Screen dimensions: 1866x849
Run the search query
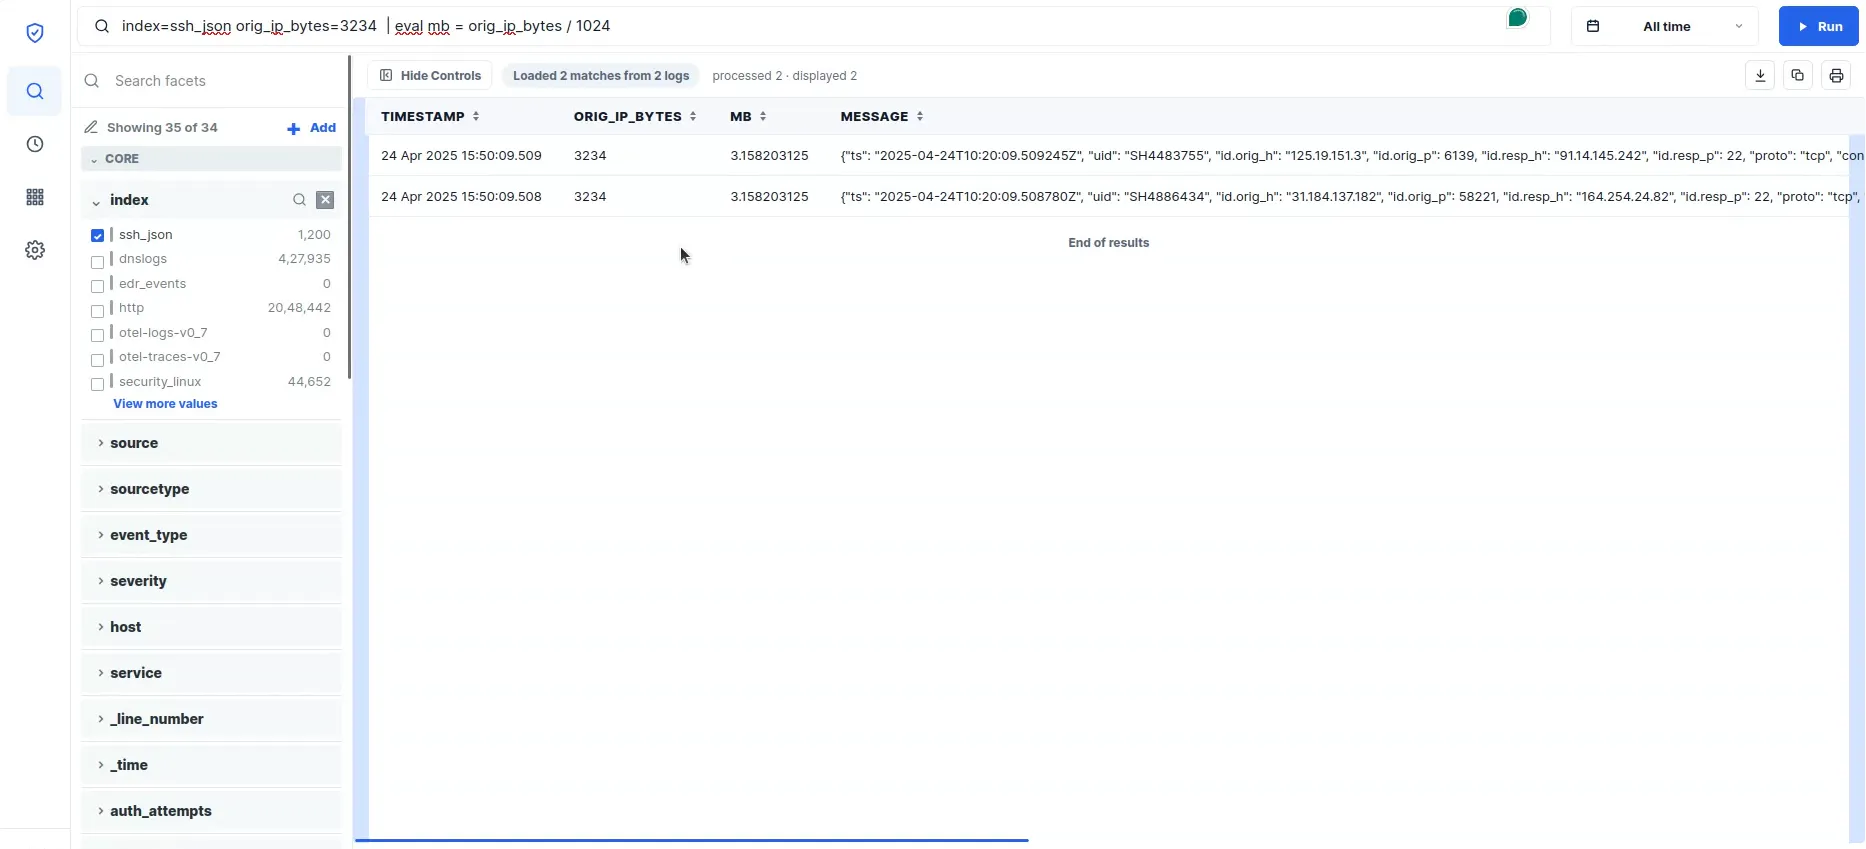[x=1818, y=26]
